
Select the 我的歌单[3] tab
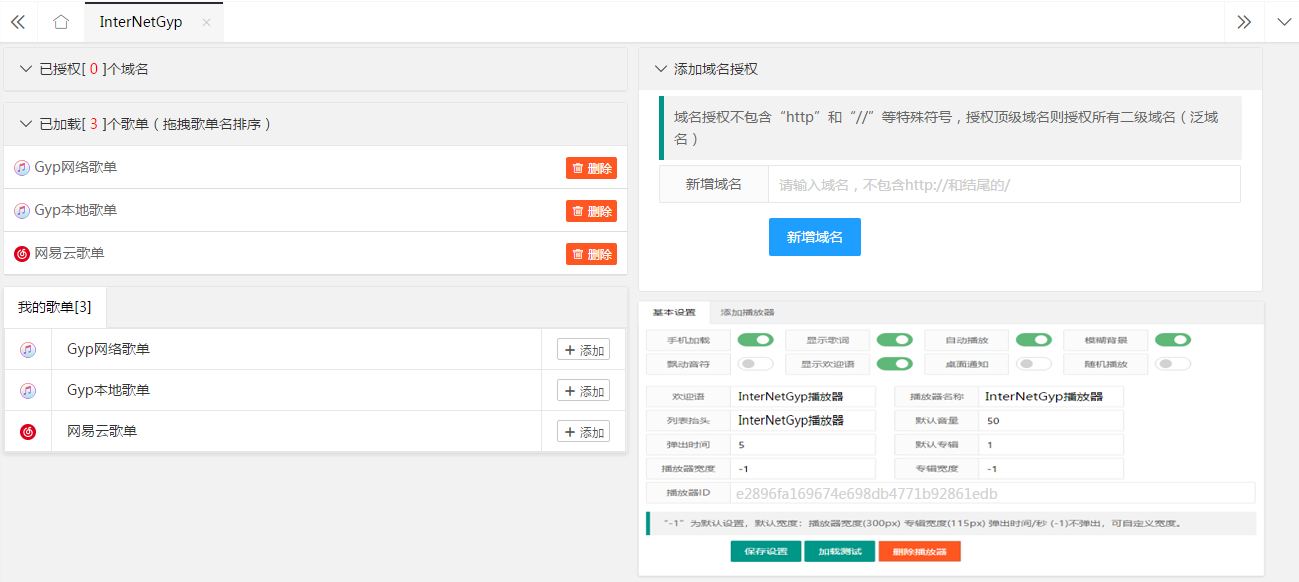tap(55, 307)
